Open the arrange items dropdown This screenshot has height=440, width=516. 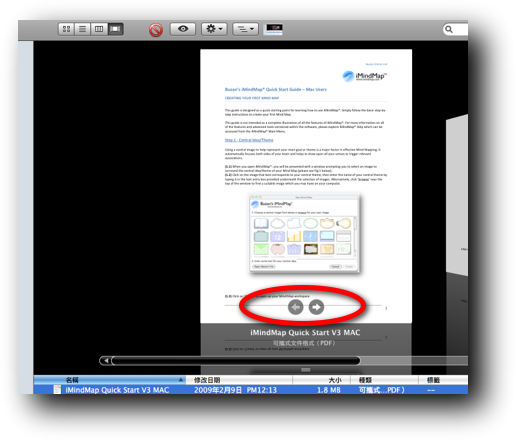(x=245, y=29)
